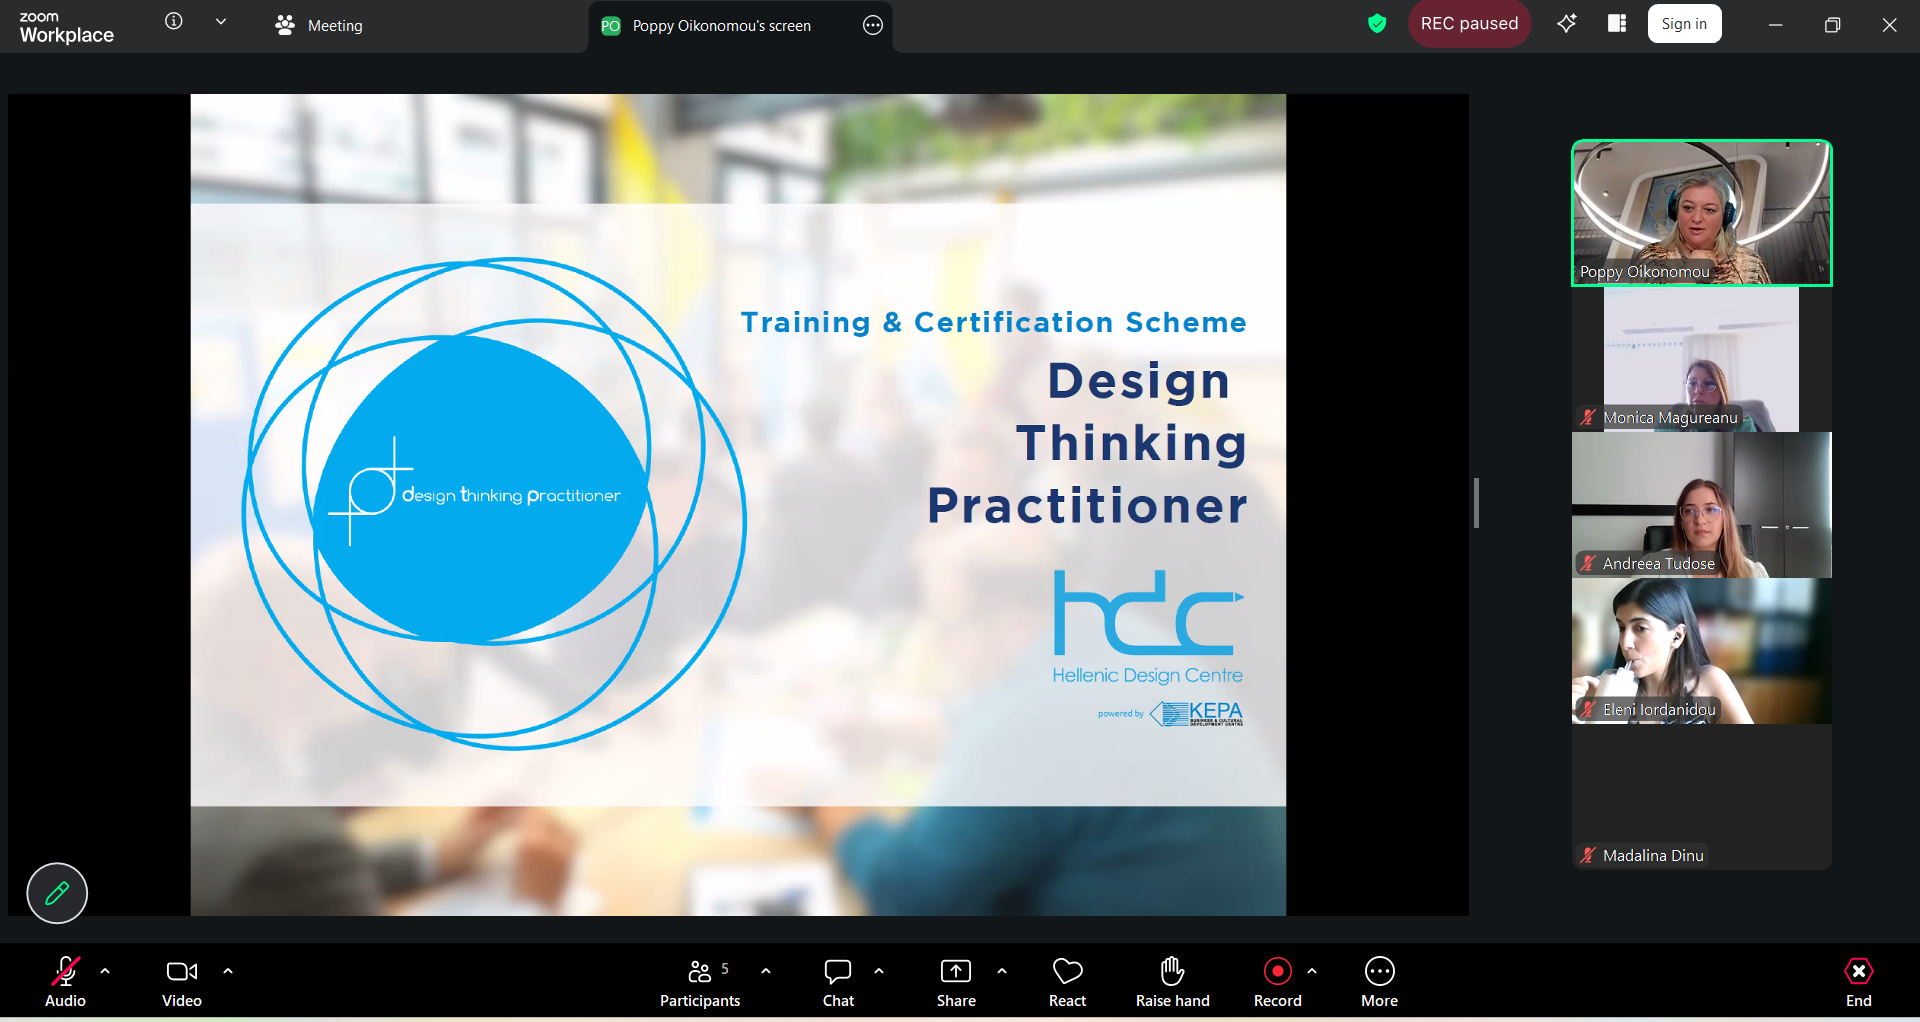The width and height of the screenshot is (1920, 1022).
Task: Expand the audio options arrow
Action: click(x=105, y=971)
